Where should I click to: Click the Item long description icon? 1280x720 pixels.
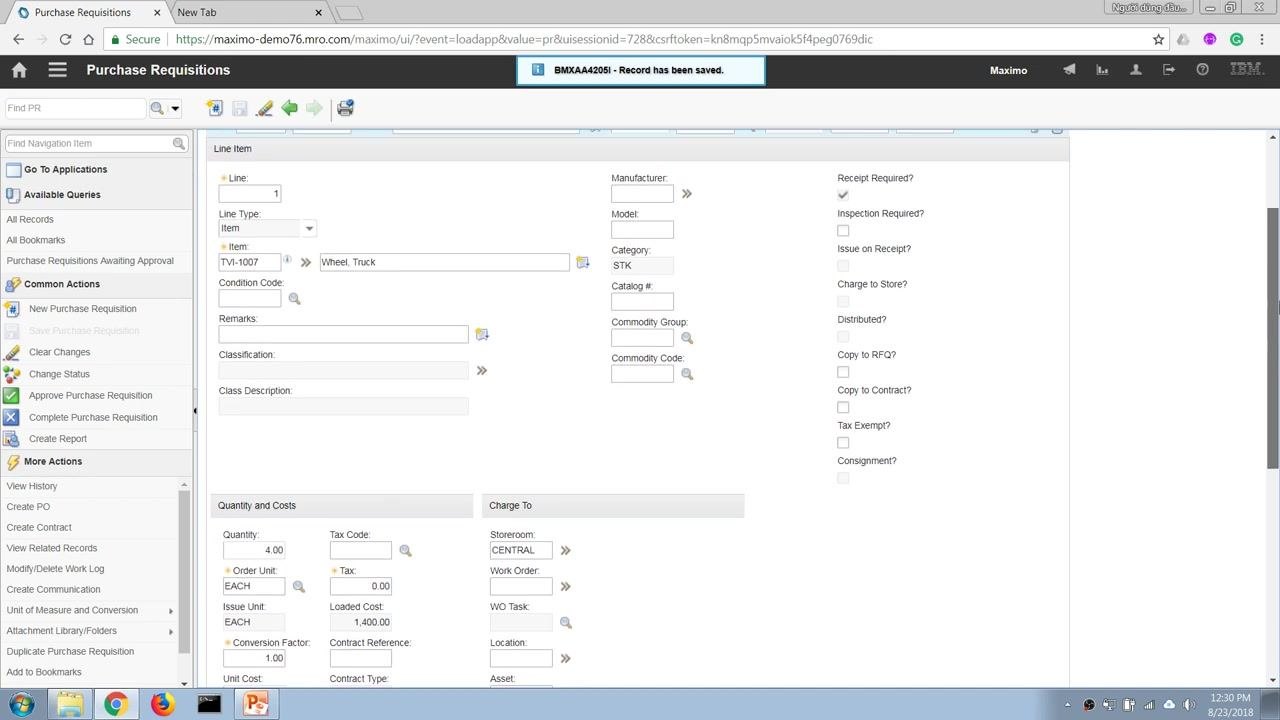(582, 262)
